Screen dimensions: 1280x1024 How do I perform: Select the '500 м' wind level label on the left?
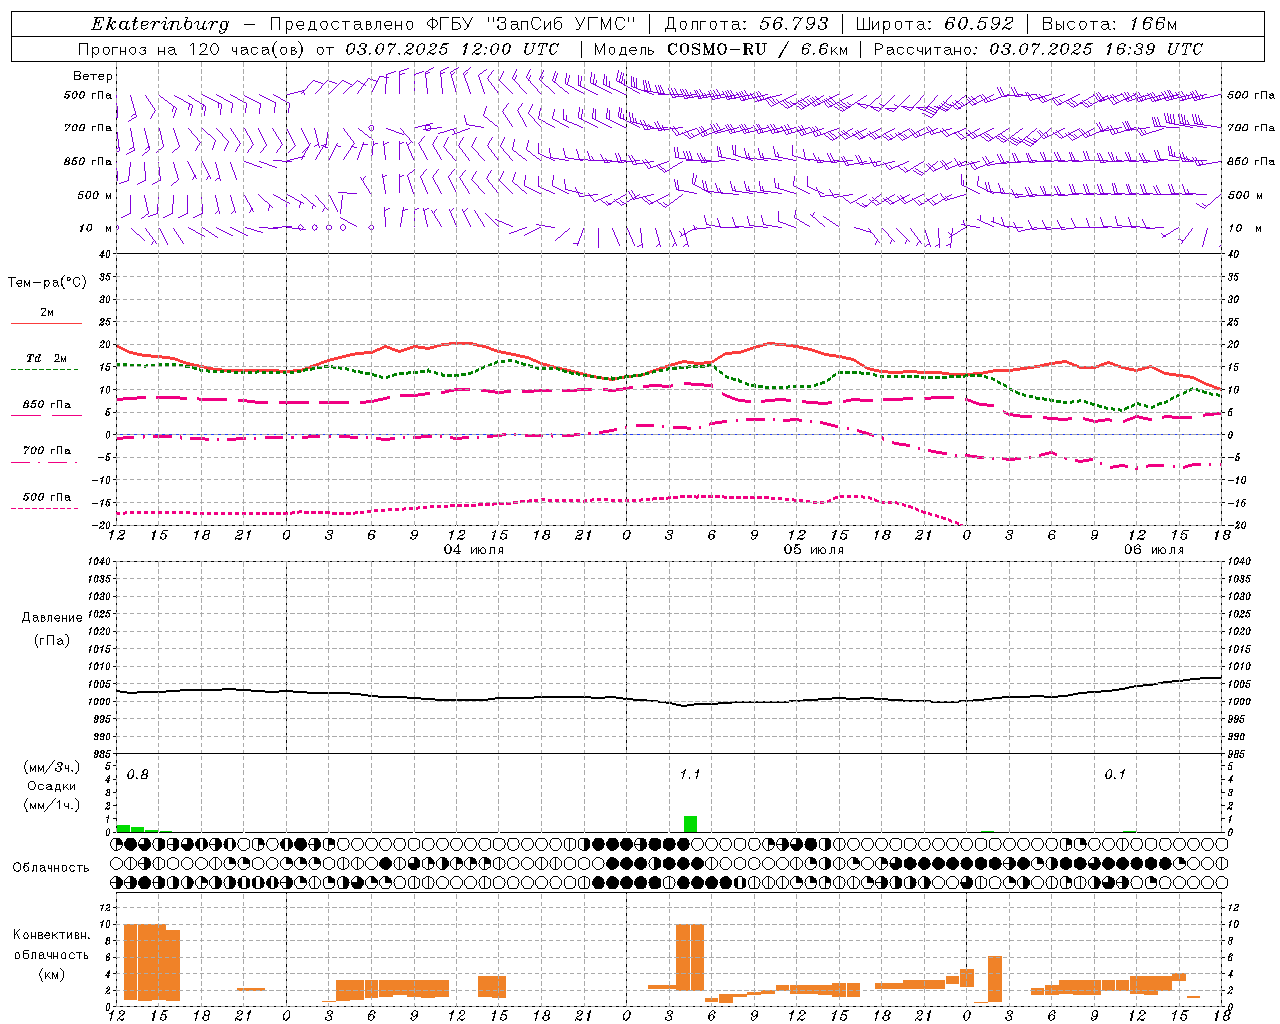click(95, 195)
